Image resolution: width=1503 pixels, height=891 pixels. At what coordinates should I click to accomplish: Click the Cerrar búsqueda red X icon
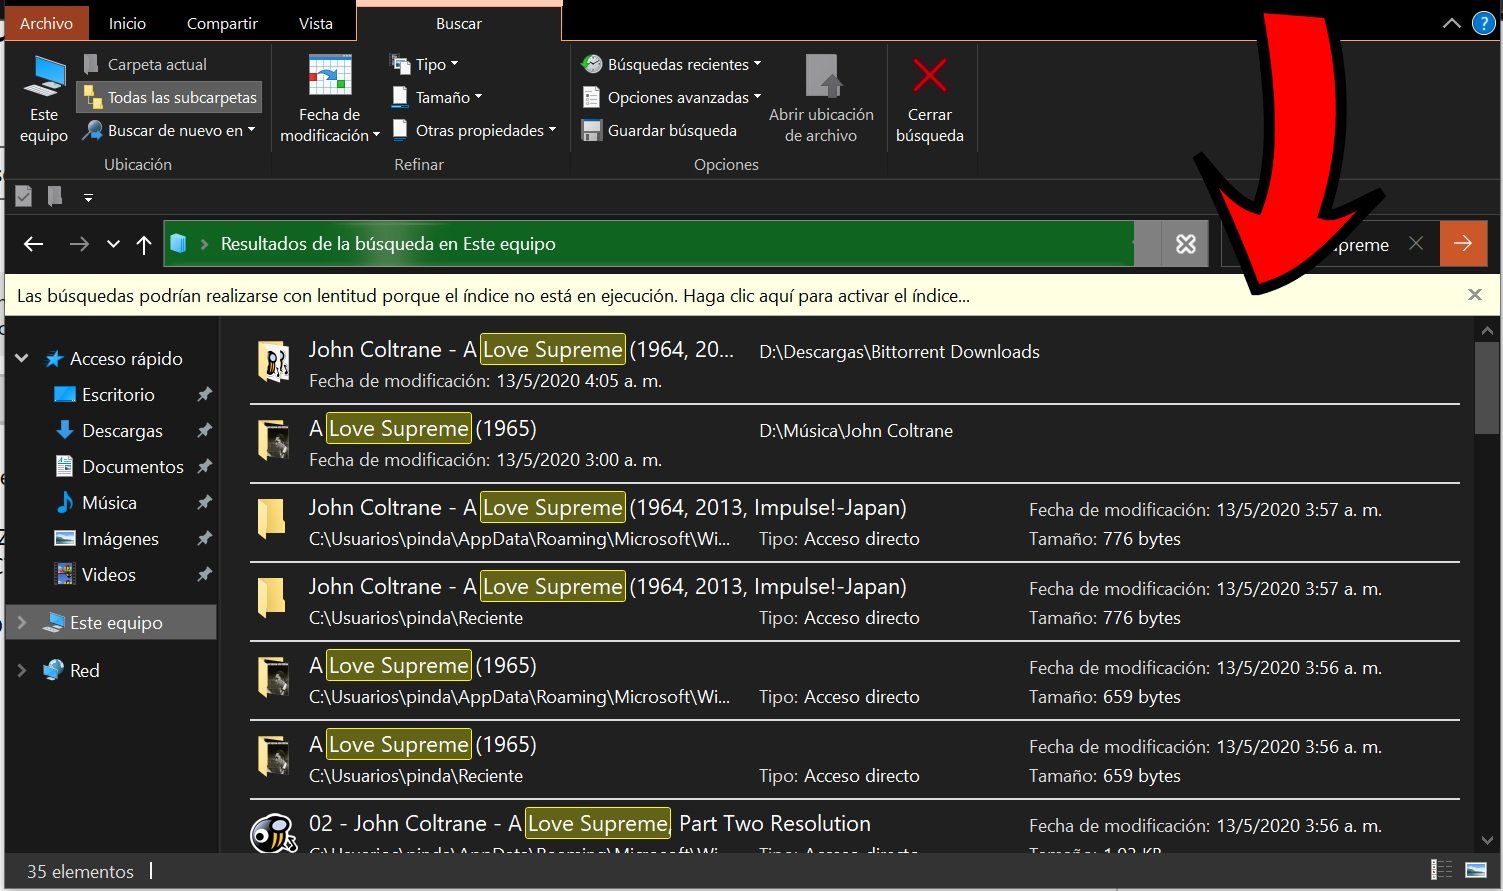tap(929, 77)
